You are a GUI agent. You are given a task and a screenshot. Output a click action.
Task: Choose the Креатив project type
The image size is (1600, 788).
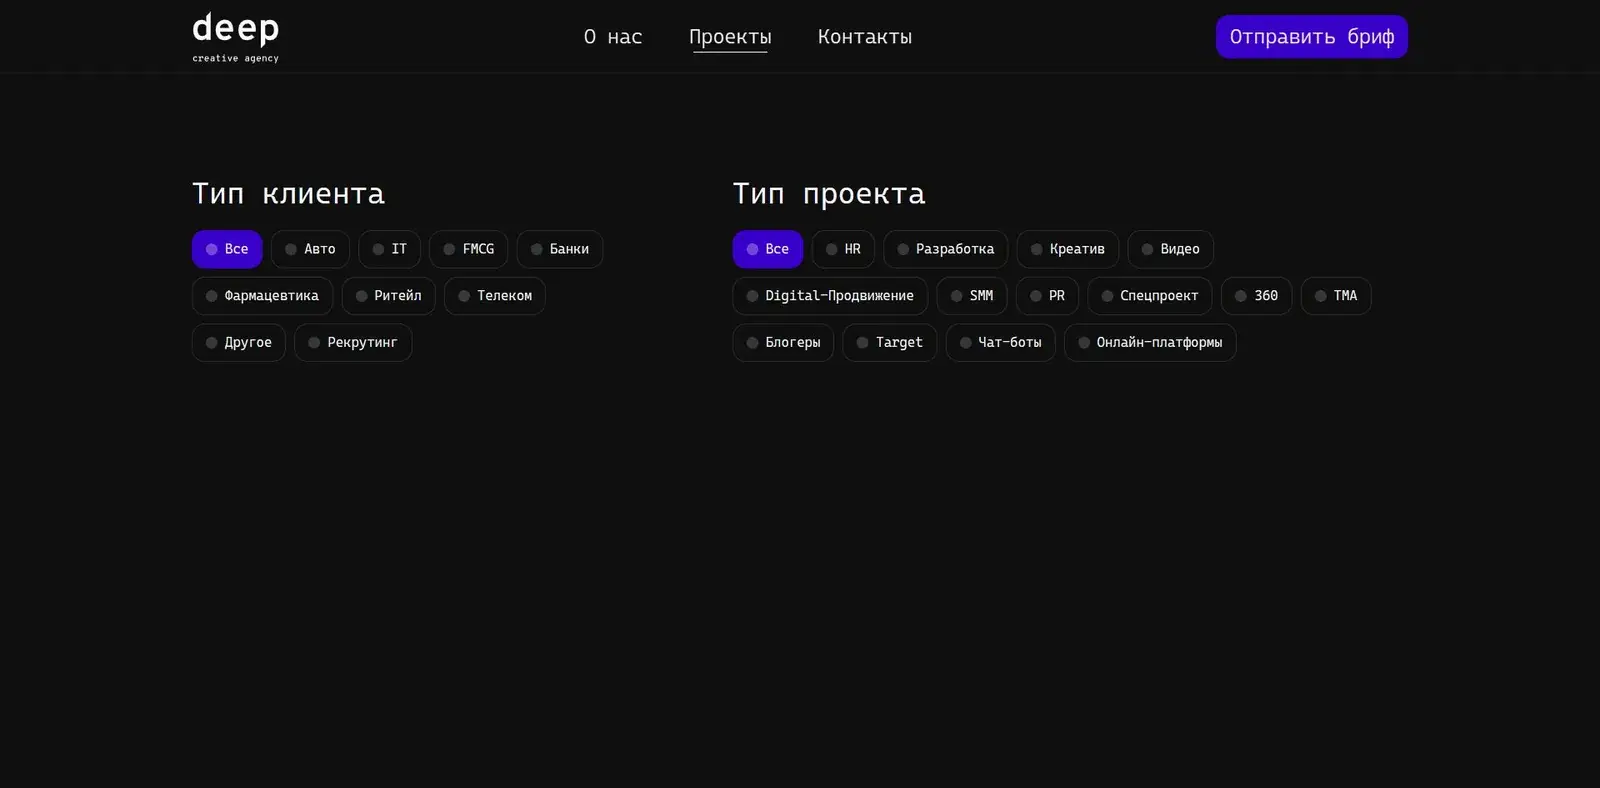tap(1068, 249)
